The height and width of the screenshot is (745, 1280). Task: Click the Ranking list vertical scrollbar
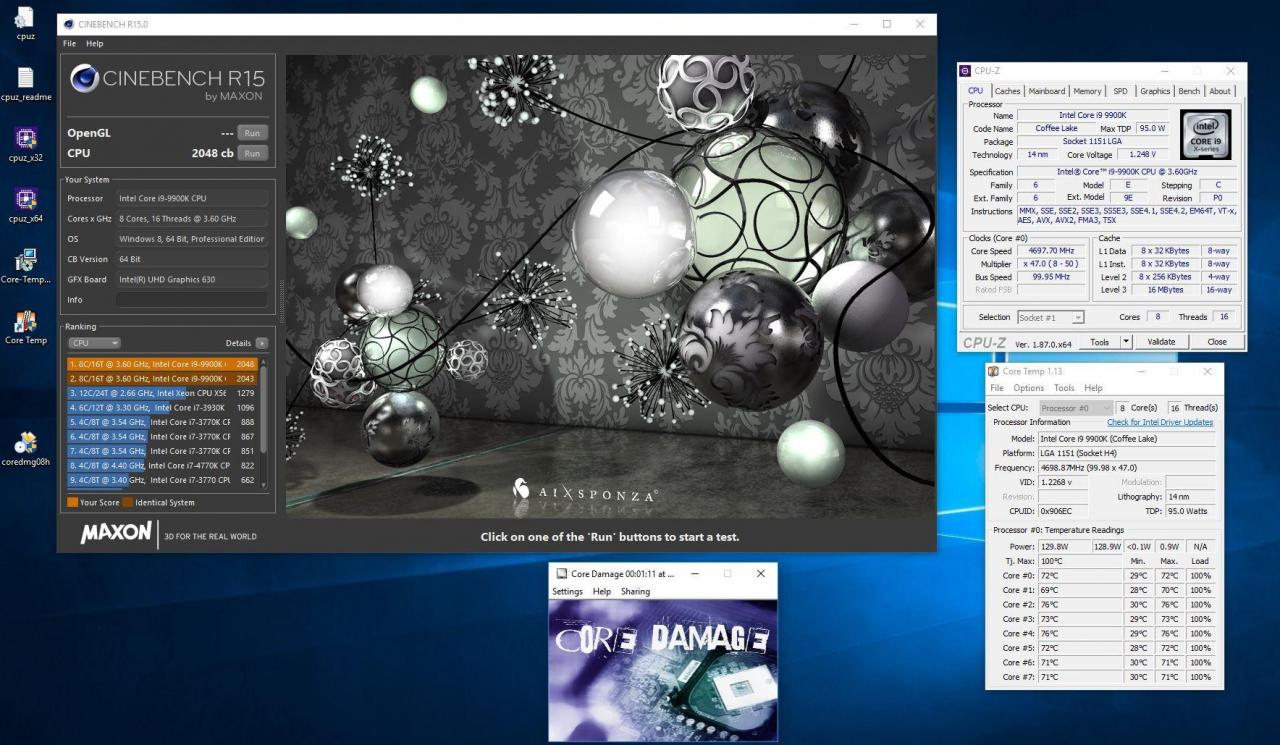click(267, 420)
